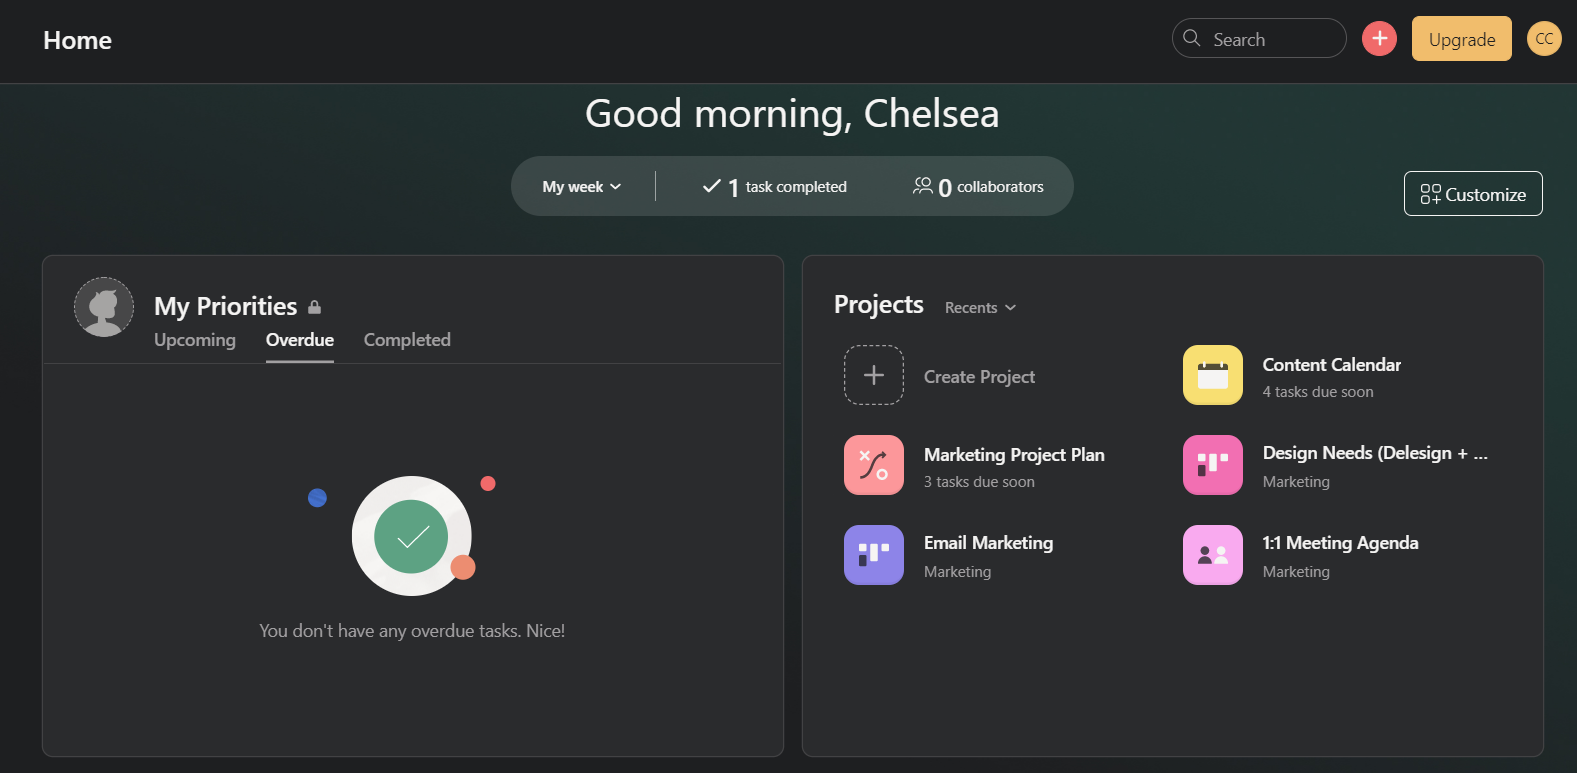Screen dimensions: 1577x773
Task: Open the CC profile avatar menu
Action: 1544,39
